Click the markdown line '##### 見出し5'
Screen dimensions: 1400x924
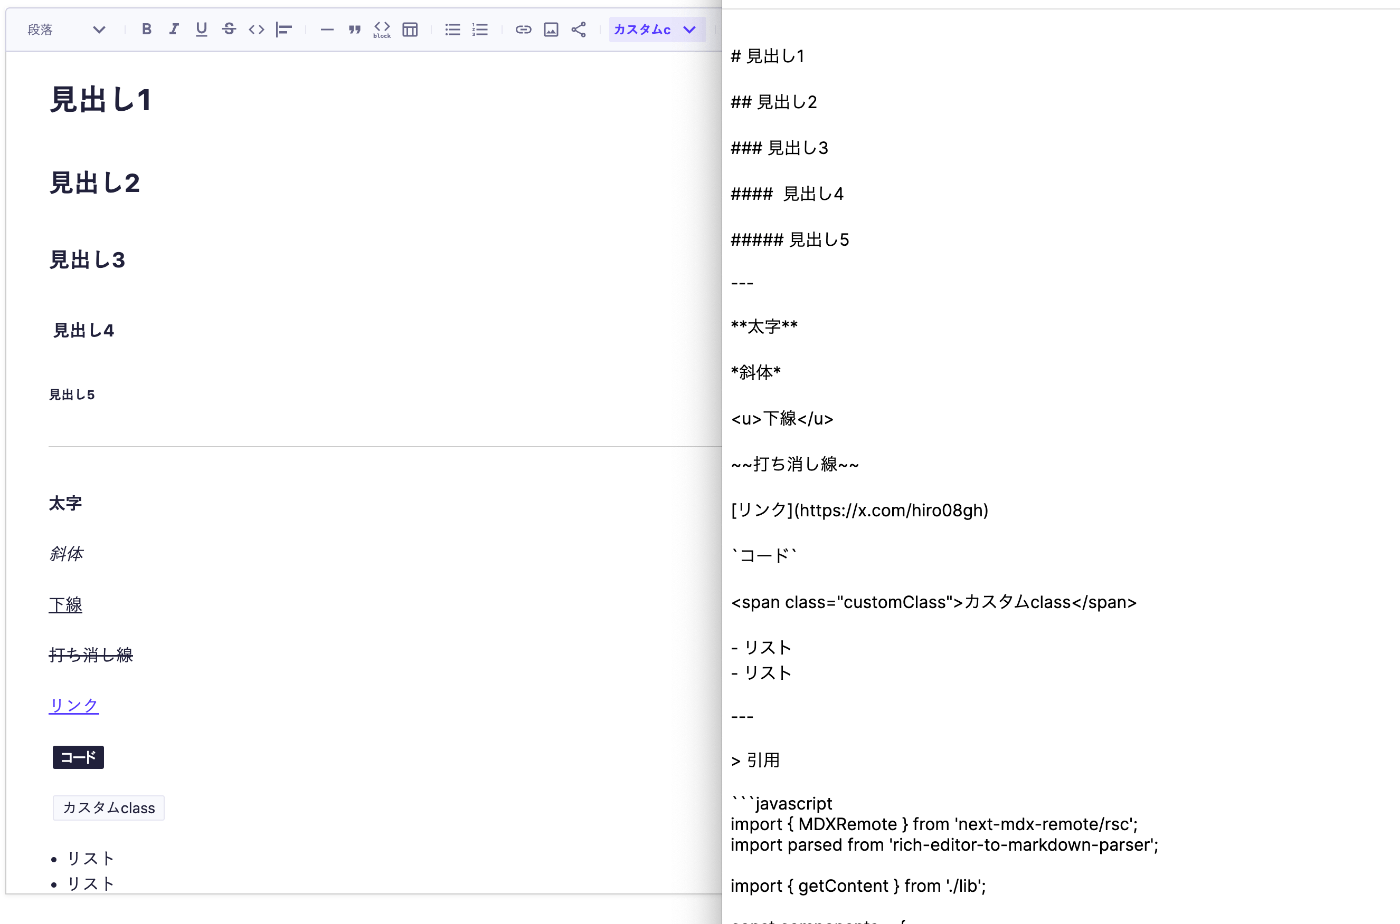pyautogui.click(x=790, y=240)
